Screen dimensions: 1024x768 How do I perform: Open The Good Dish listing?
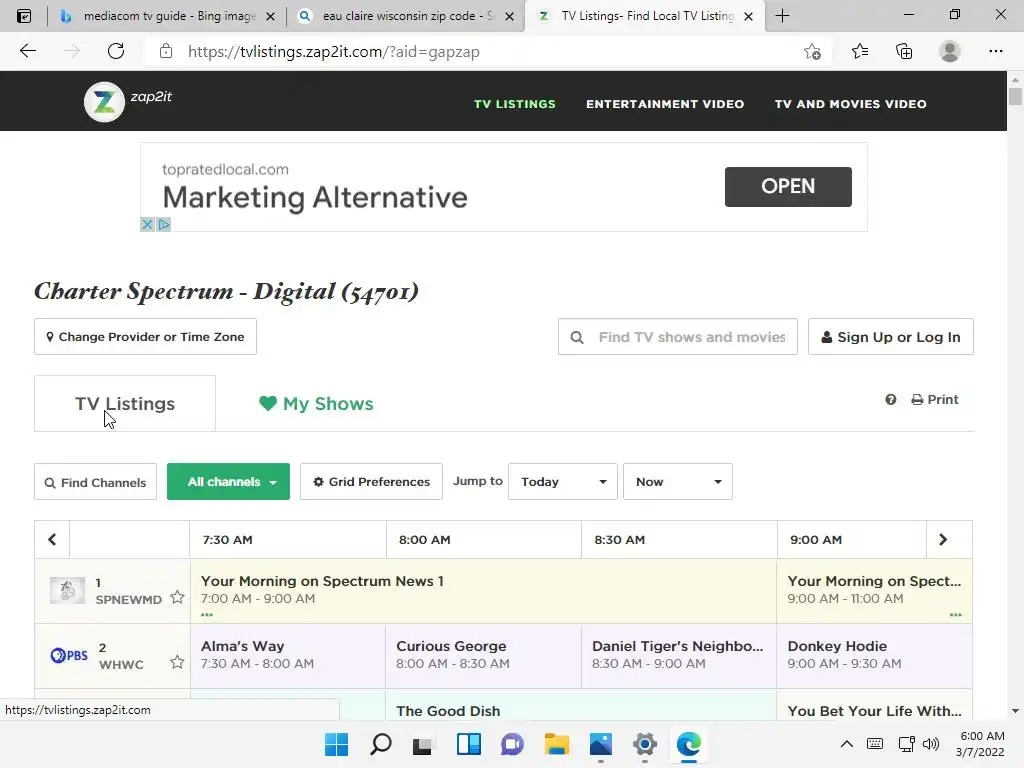coord(581,705)
